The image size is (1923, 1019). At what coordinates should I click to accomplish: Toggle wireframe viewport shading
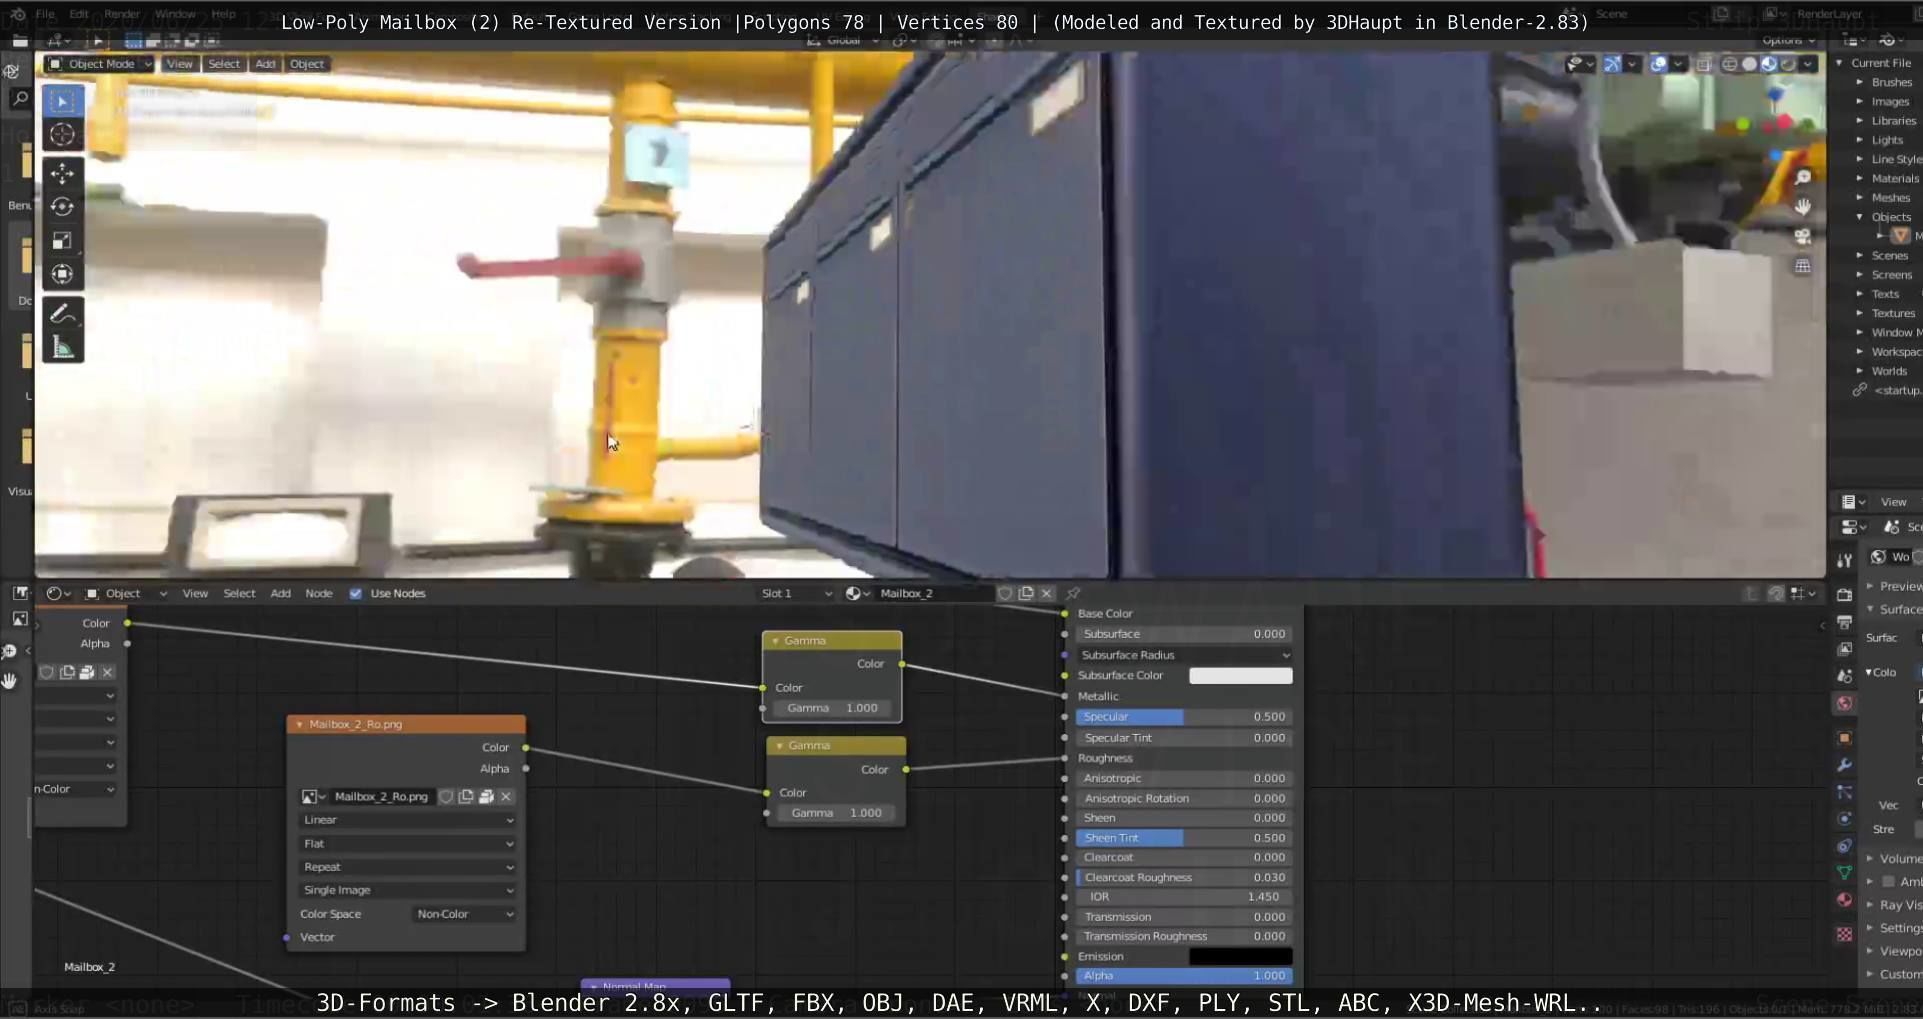pyautogui.click(x=1729, y=64)
